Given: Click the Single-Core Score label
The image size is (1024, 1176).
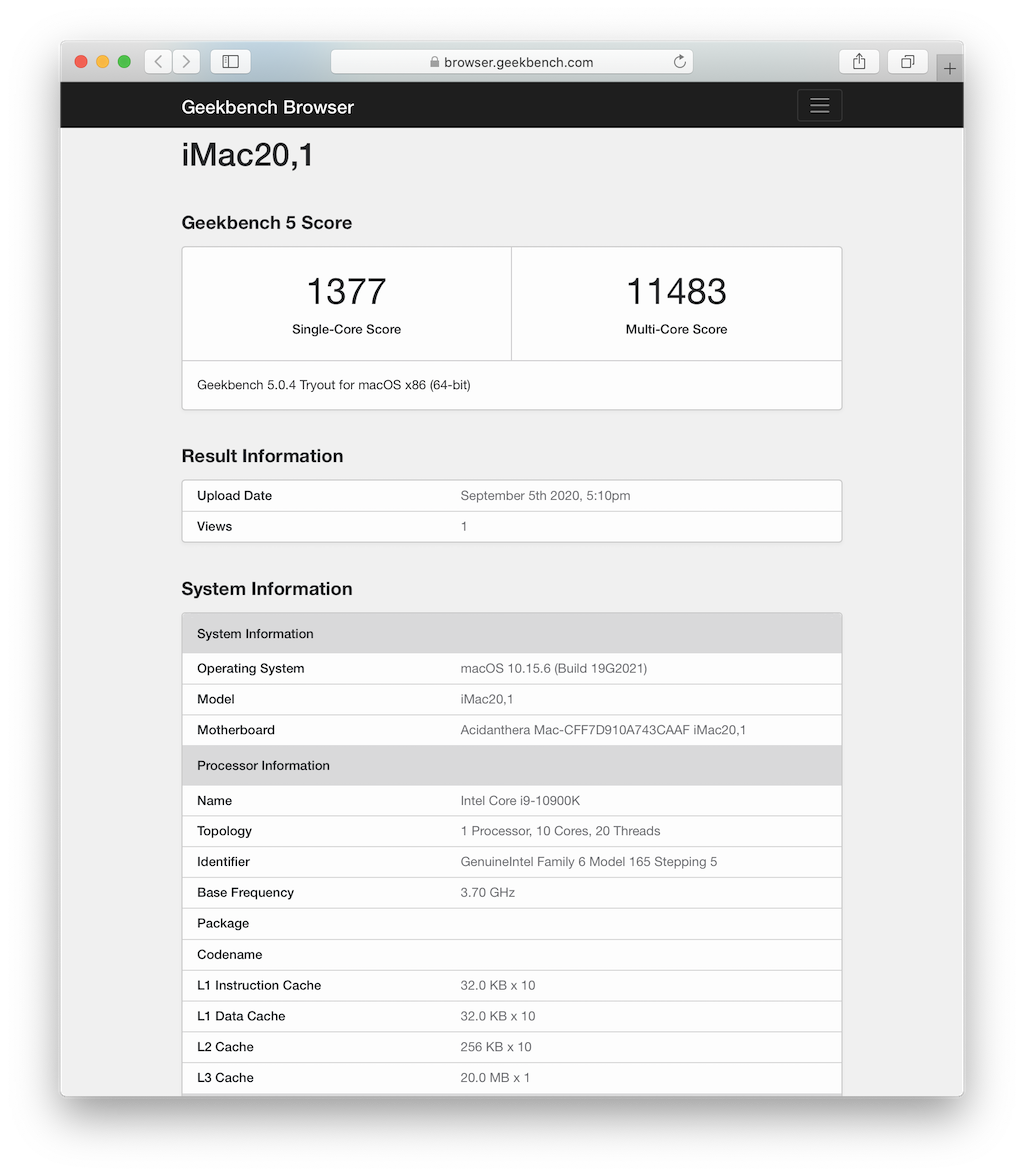Looking at the screenshot, I should (x=347, y=329).
